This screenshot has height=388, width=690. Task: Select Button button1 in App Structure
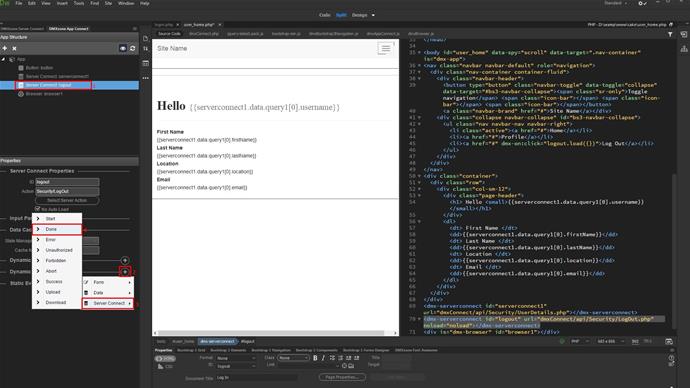39,68
